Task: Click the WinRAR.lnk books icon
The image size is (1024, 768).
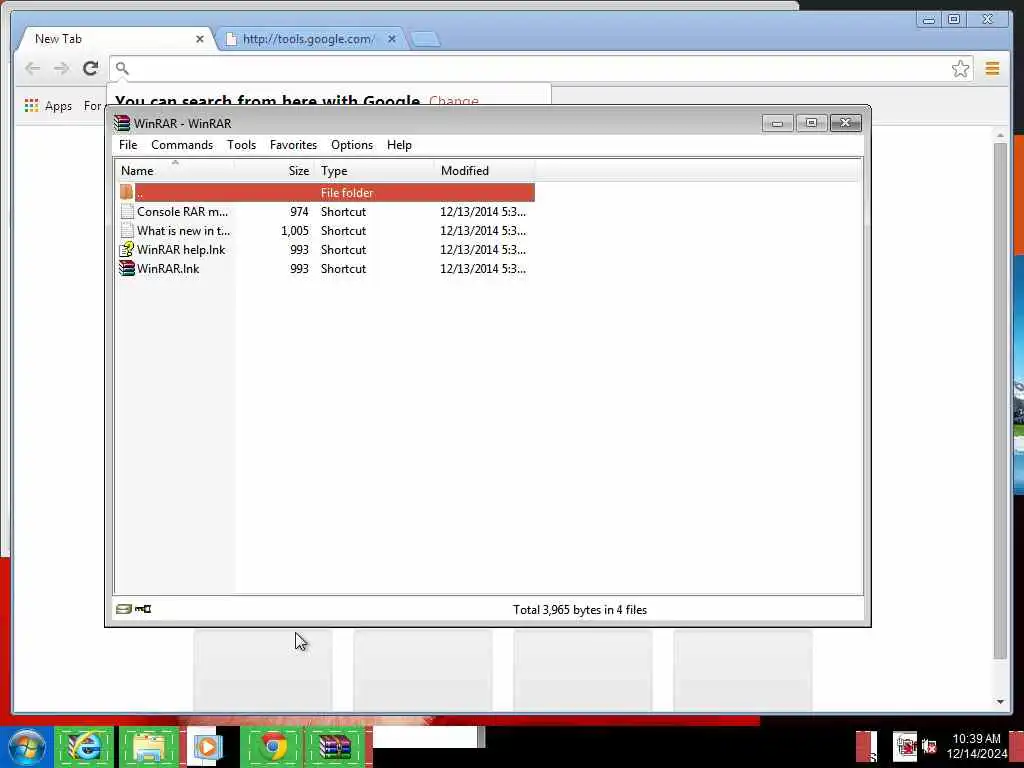Action: coord(127,268)
